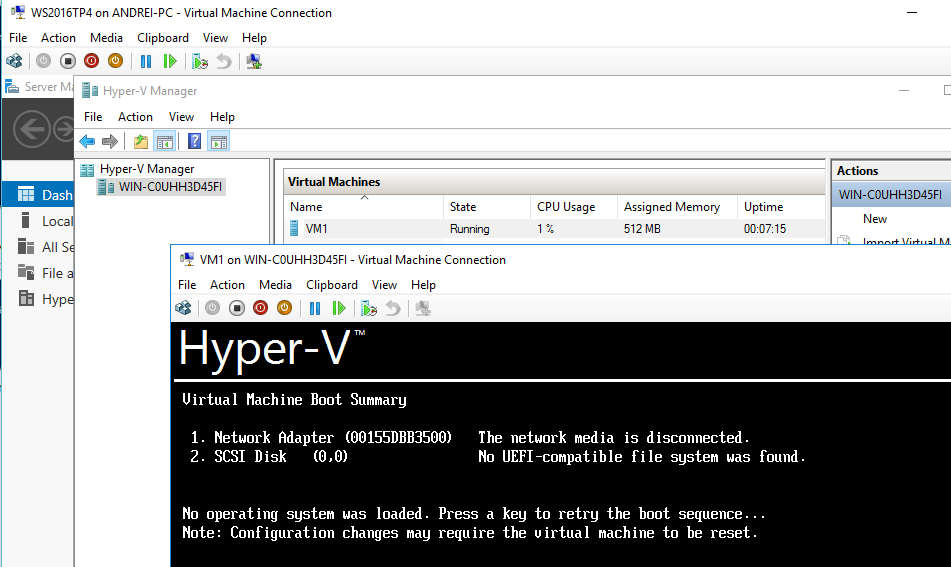Open All Servers in Server Manager sidebar

pos(38,247)
